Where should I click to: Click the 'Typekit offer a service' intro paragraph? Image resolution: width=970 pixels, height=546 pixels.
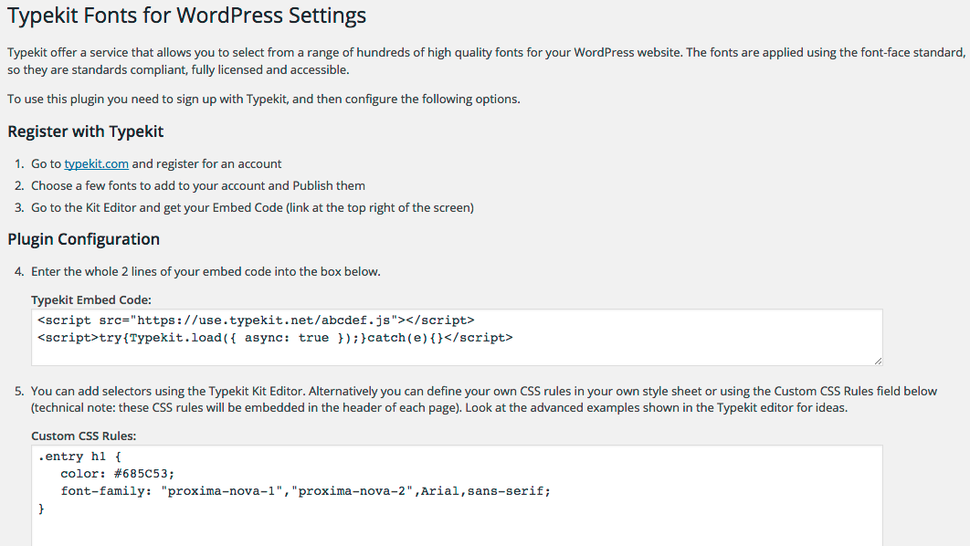(x=486, y=61)
